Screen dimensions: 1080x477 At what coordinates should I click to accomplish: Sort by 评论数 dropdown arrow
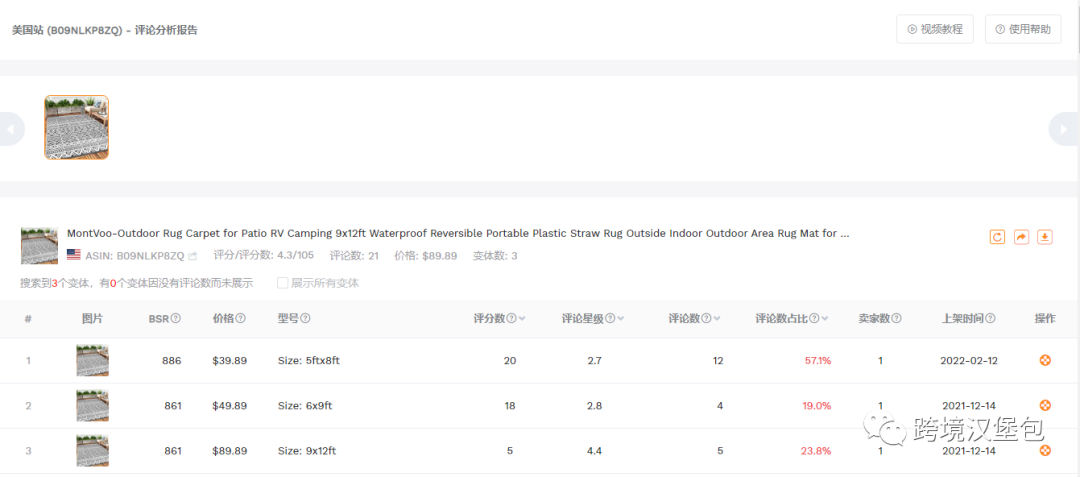pyautogui.click(x=716, y=319)
